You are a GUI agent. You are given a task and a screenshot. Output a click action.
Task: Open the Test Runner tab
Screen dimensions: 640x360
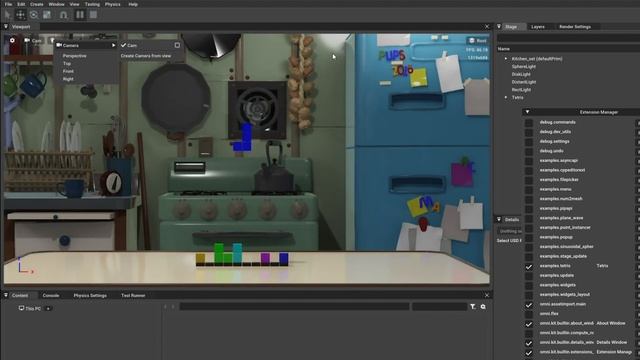(133, 296)
